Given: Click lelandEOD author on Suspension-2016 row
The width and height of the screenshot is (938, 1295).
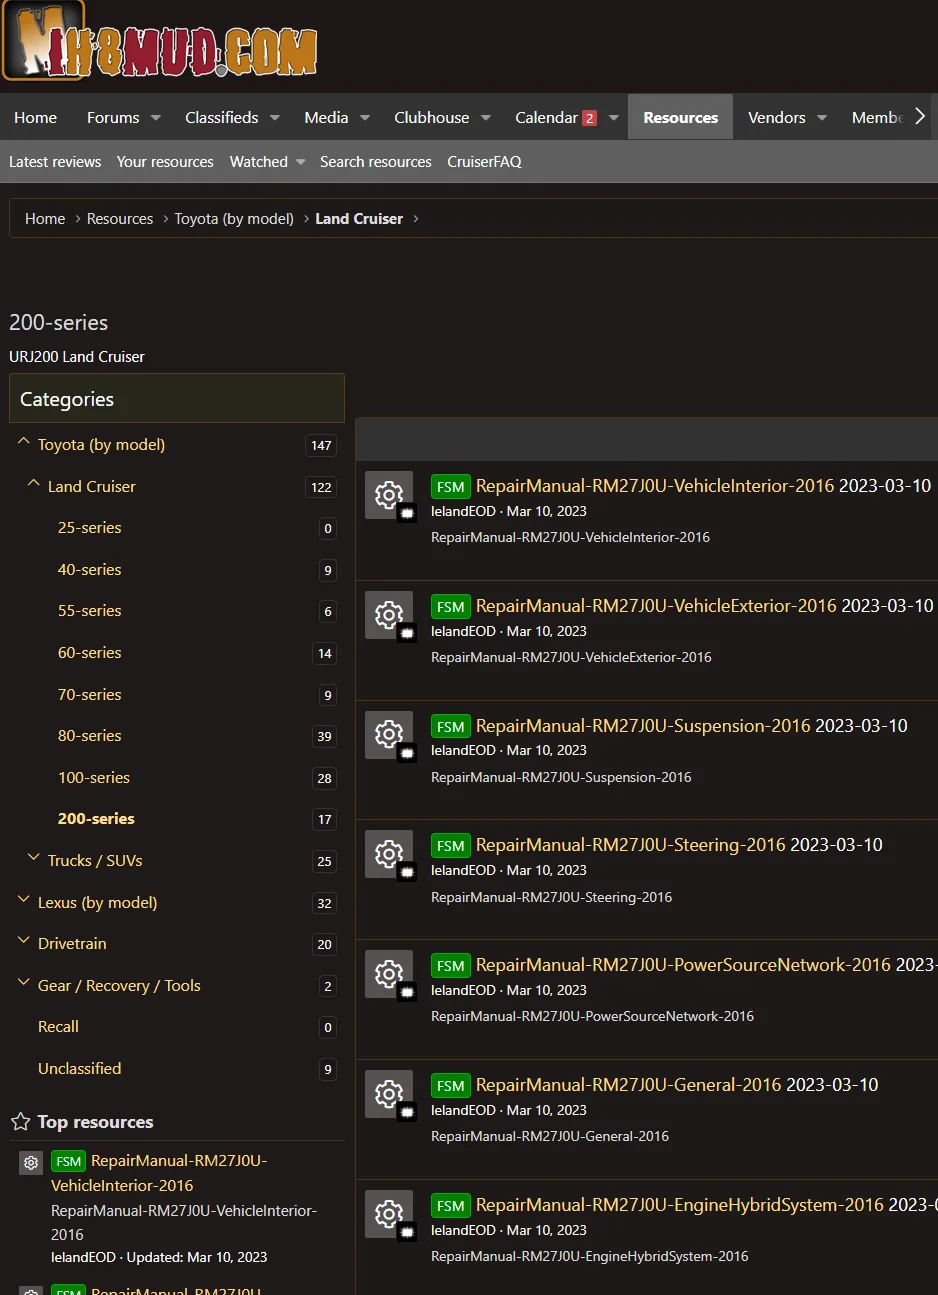Looking at the screenshot, I should 463,750.
